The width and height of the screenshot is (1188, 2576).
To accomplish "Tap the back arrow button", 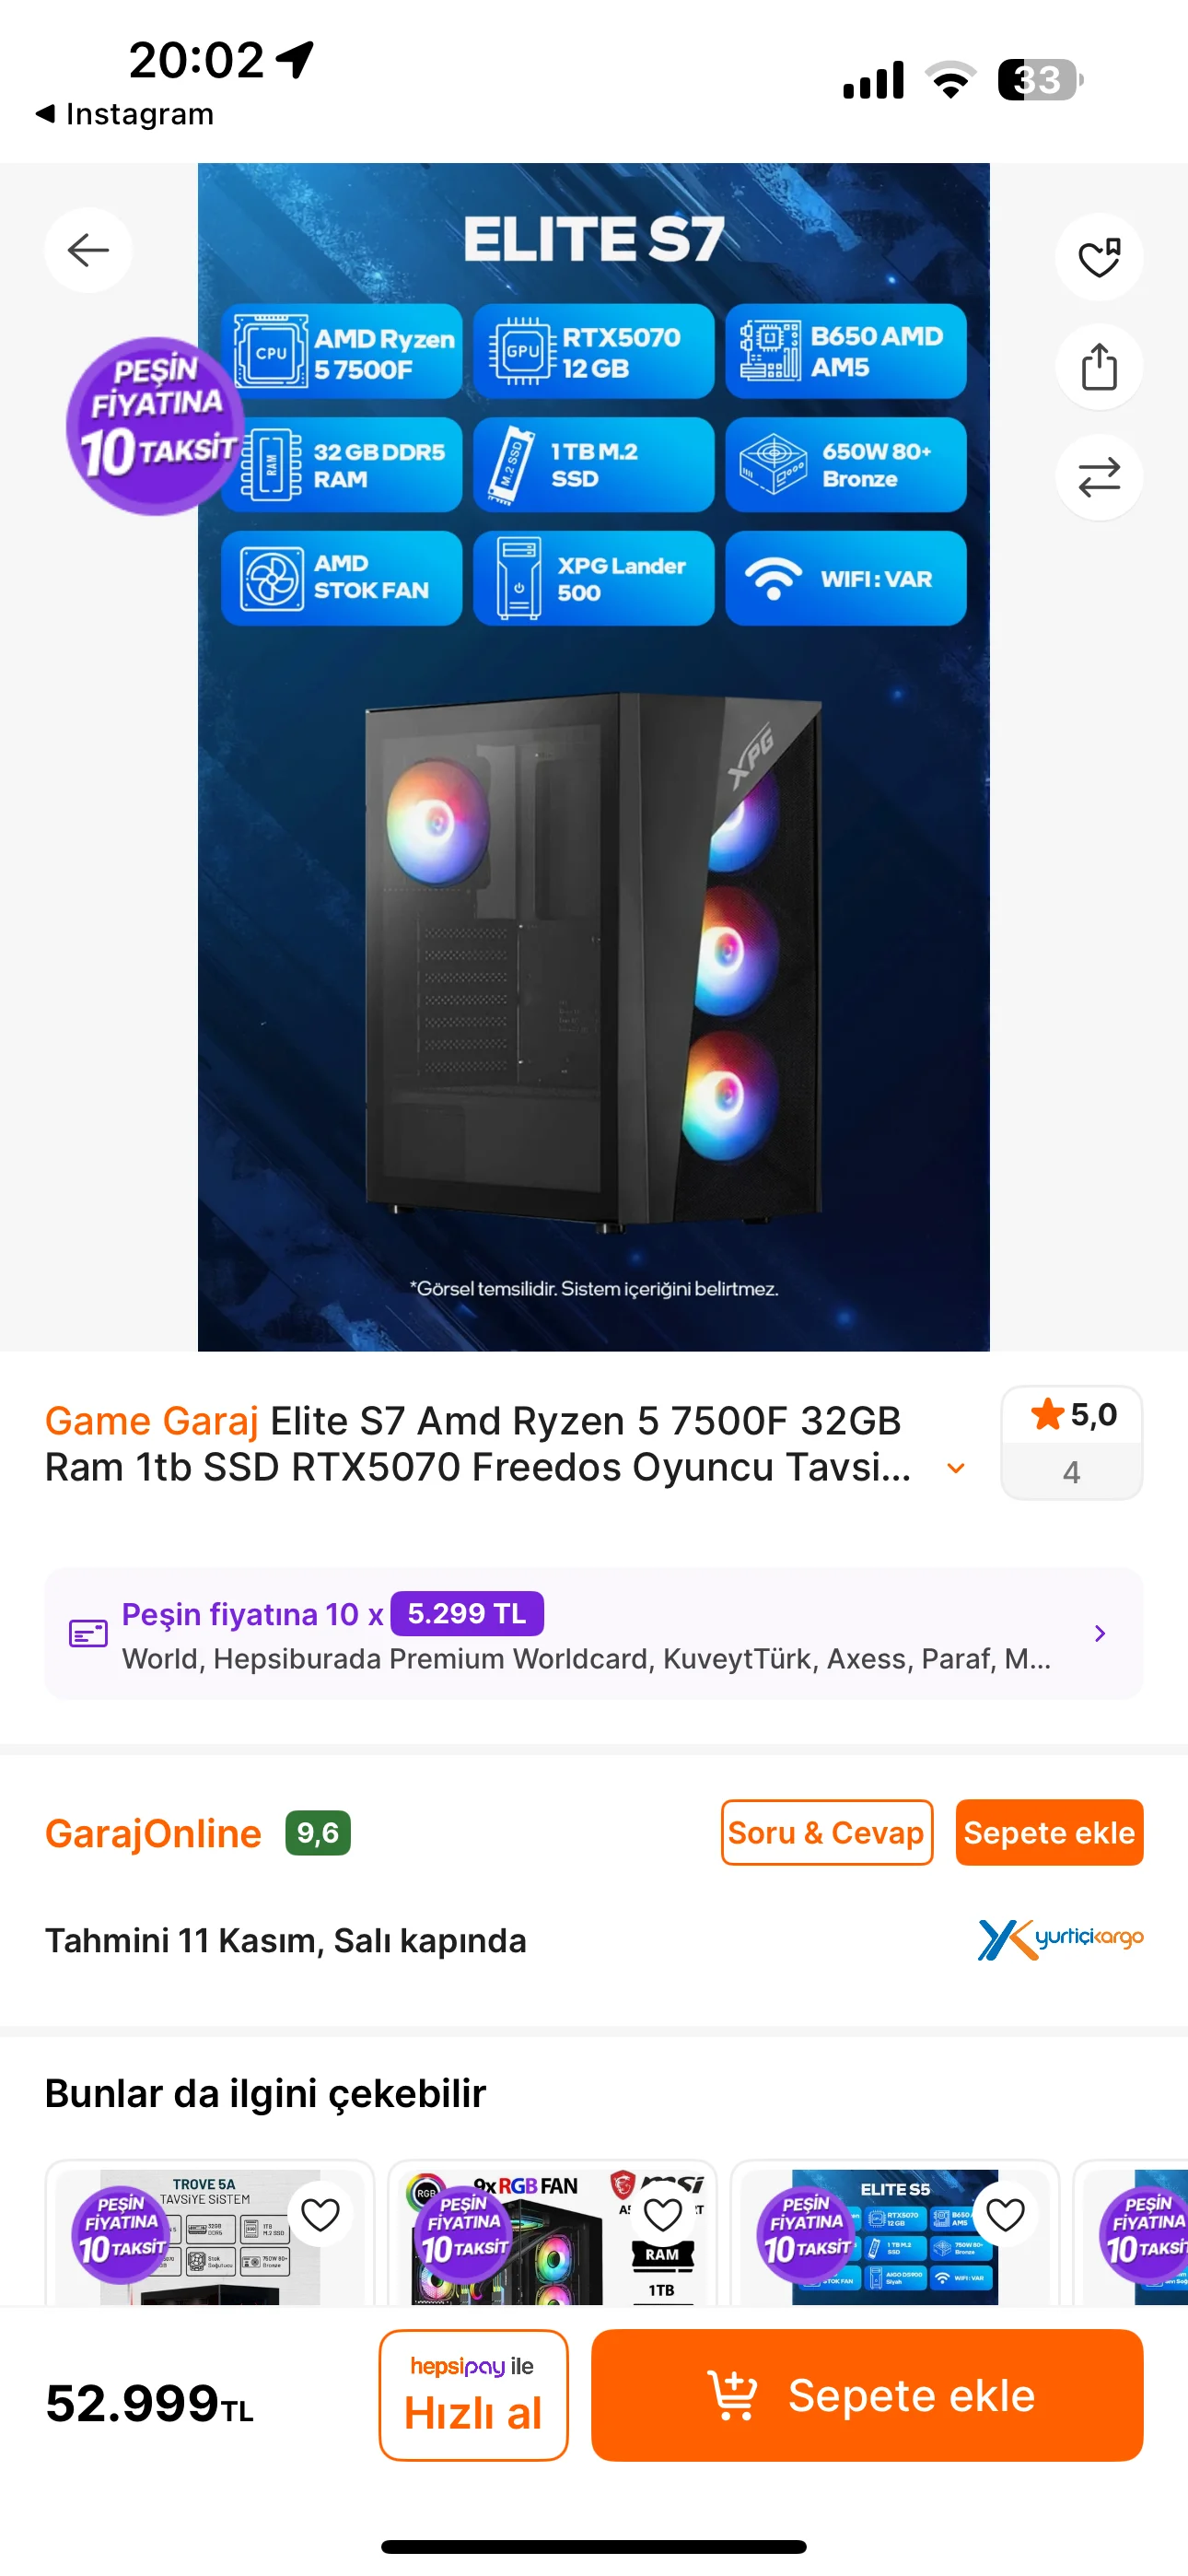I will [x=88, y=250].
